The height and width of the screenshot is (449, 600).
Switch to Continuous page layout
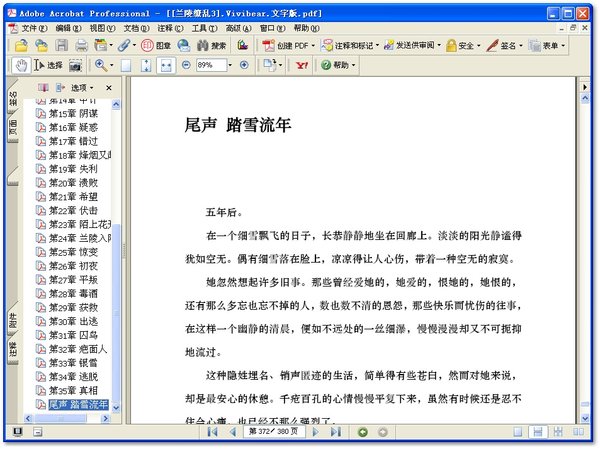pos(538,432)
